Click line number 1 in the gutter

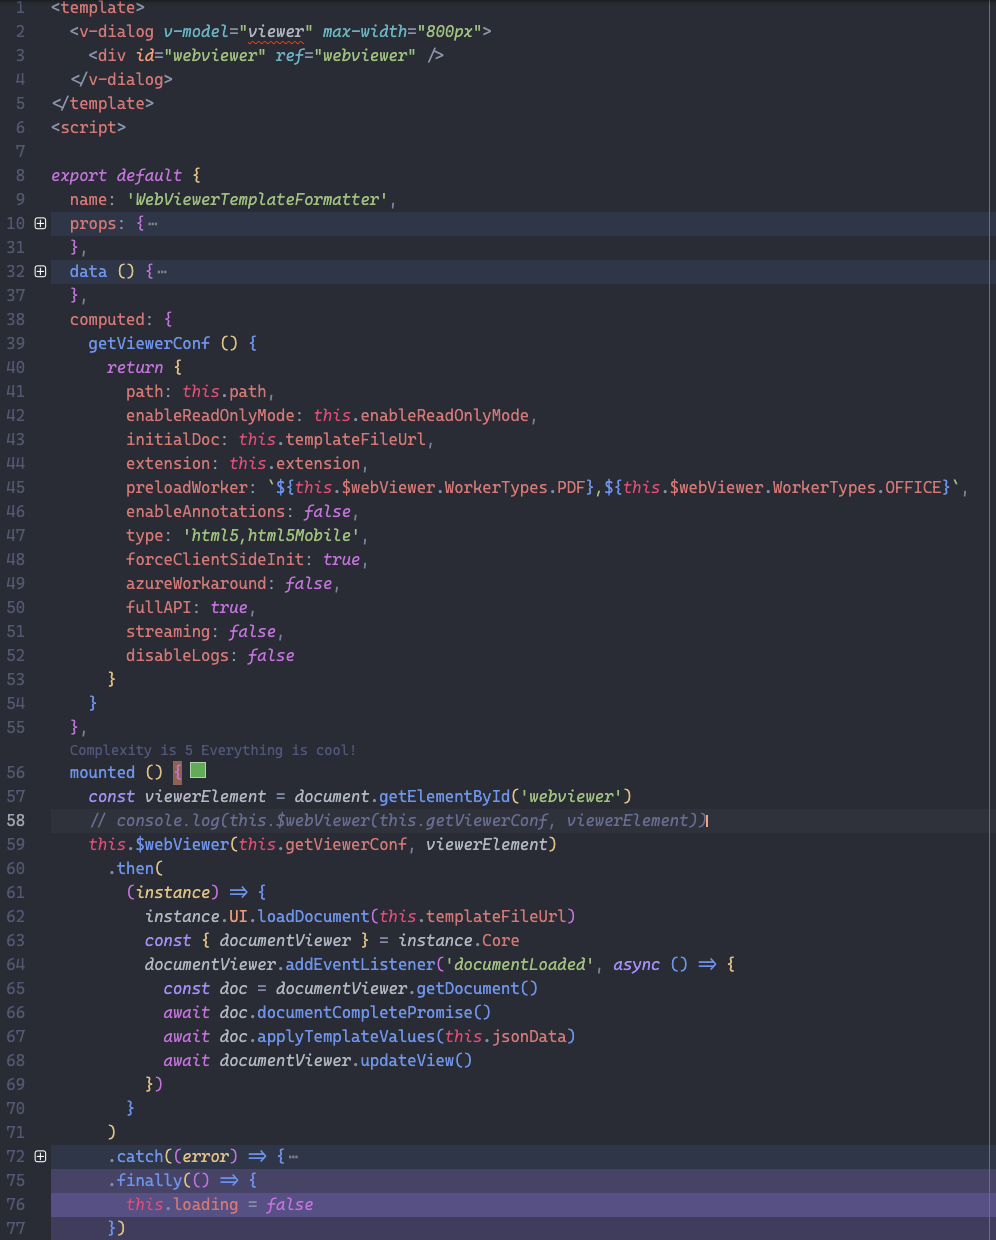pyautogui.click(x=20, y=8)
